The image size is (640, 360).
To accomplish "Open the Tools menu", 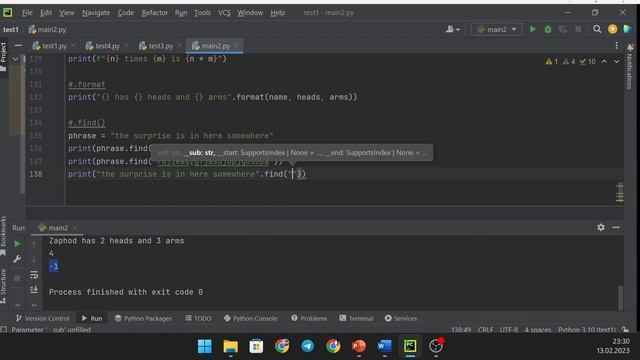I will coord(202,13).
